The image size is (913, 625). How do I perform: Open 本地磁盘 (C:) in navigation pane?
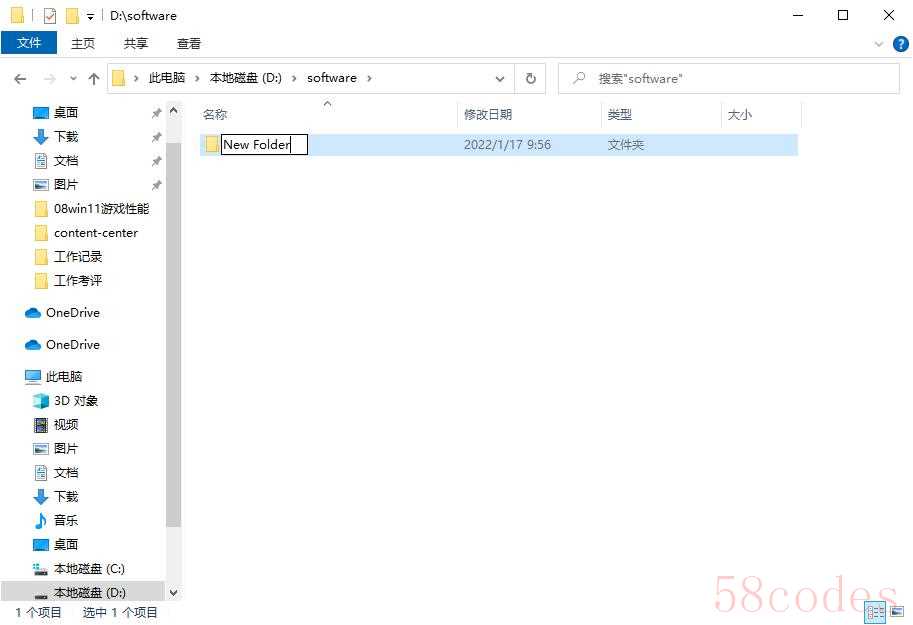(x=89, y=568)
